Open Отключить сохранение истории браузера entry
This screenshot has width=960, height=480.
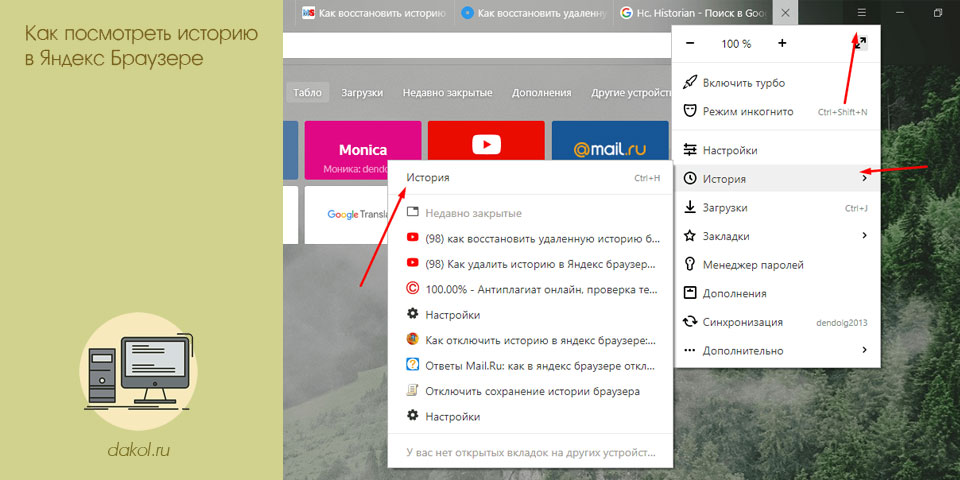[531, 391]
